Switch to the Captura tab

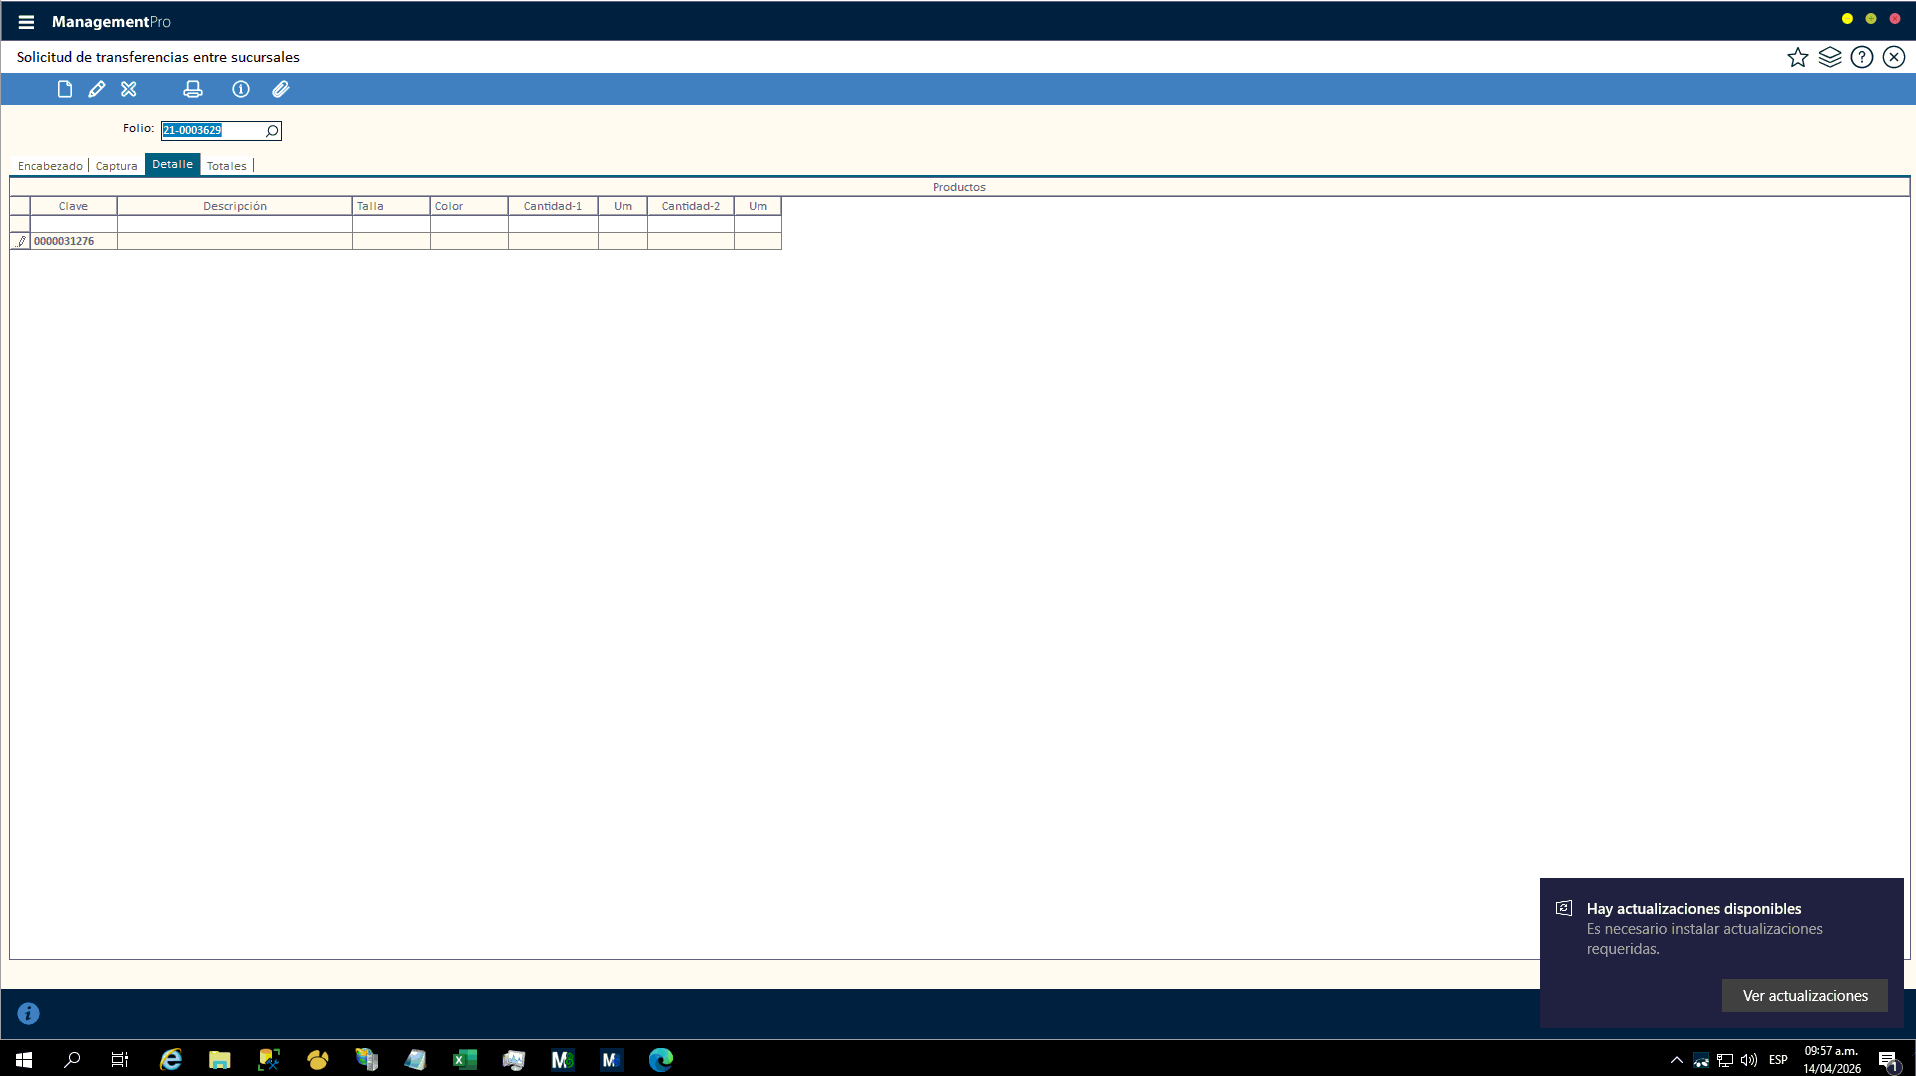[116, 166]
